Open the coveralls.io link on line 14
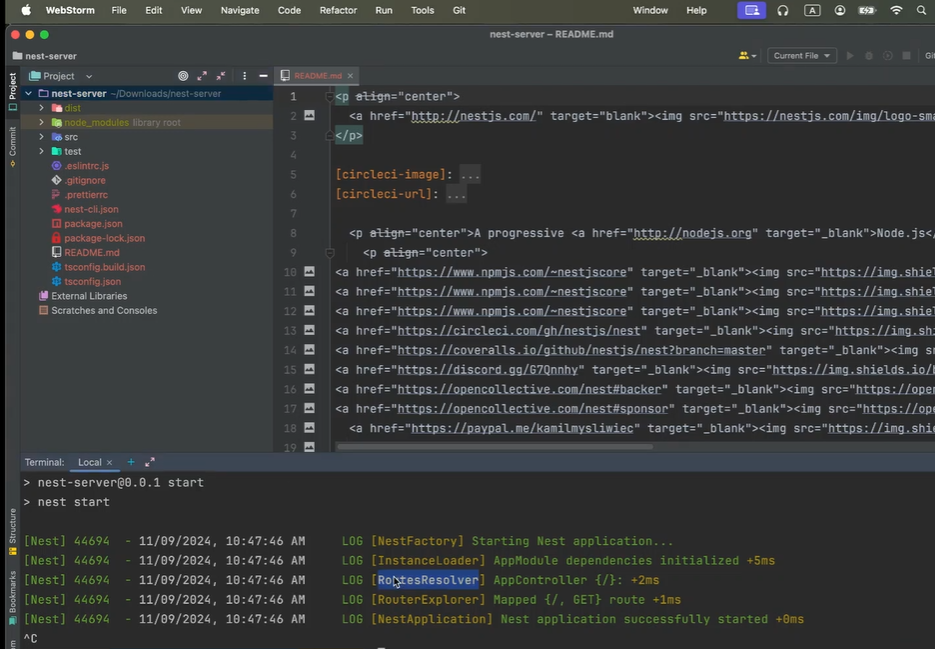Screen dimensions: 935x649 [x=581, y=350]
